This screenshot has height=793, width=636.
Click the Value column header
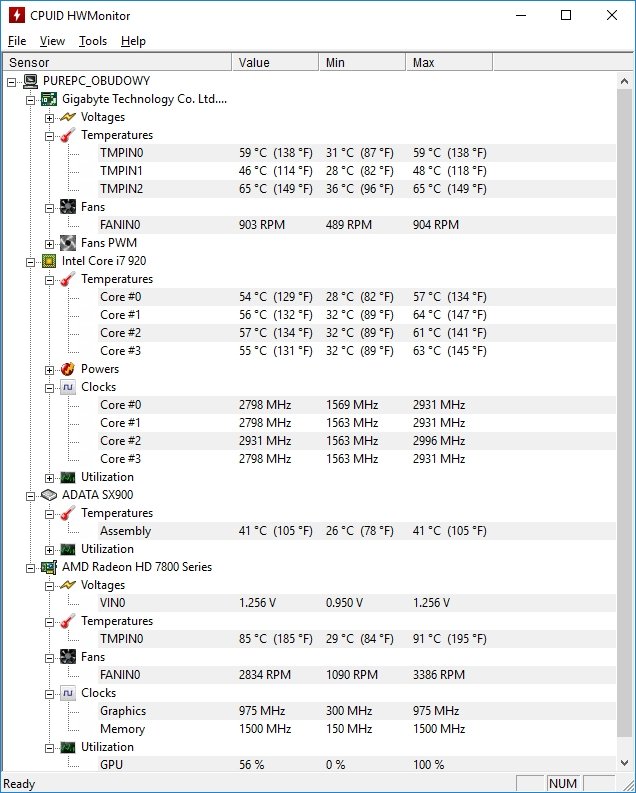276,62
